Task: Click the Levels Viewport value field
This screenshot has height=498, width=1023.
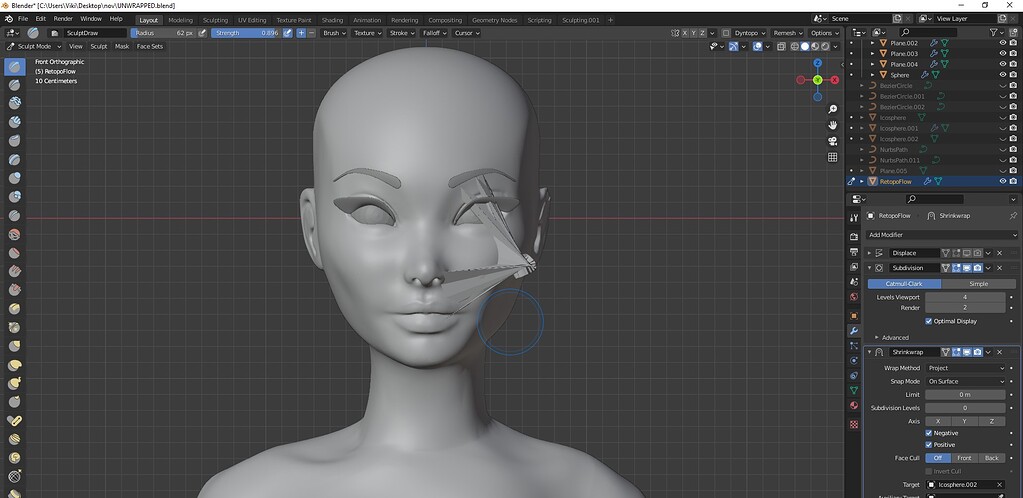Action: point(966,297)
